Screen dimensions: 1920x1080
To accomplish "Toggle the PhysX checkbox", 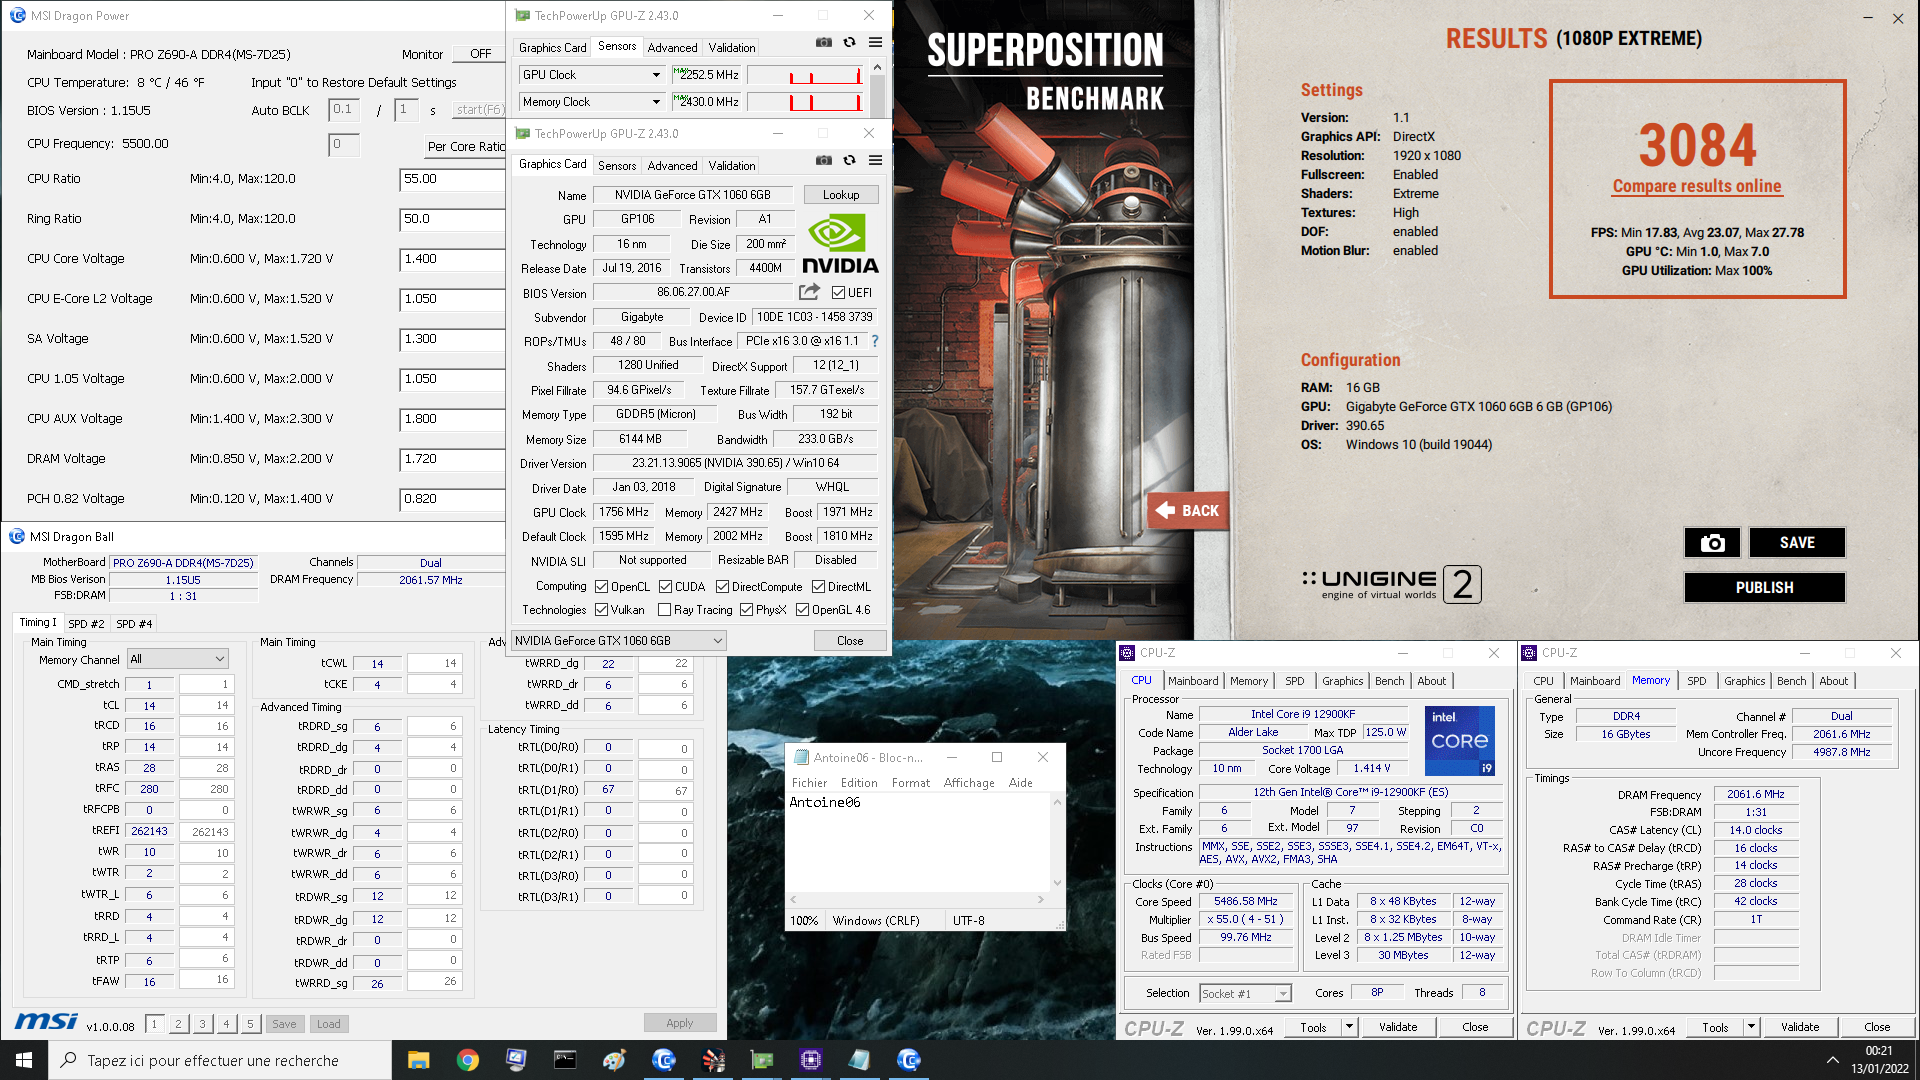I will 746,610.
